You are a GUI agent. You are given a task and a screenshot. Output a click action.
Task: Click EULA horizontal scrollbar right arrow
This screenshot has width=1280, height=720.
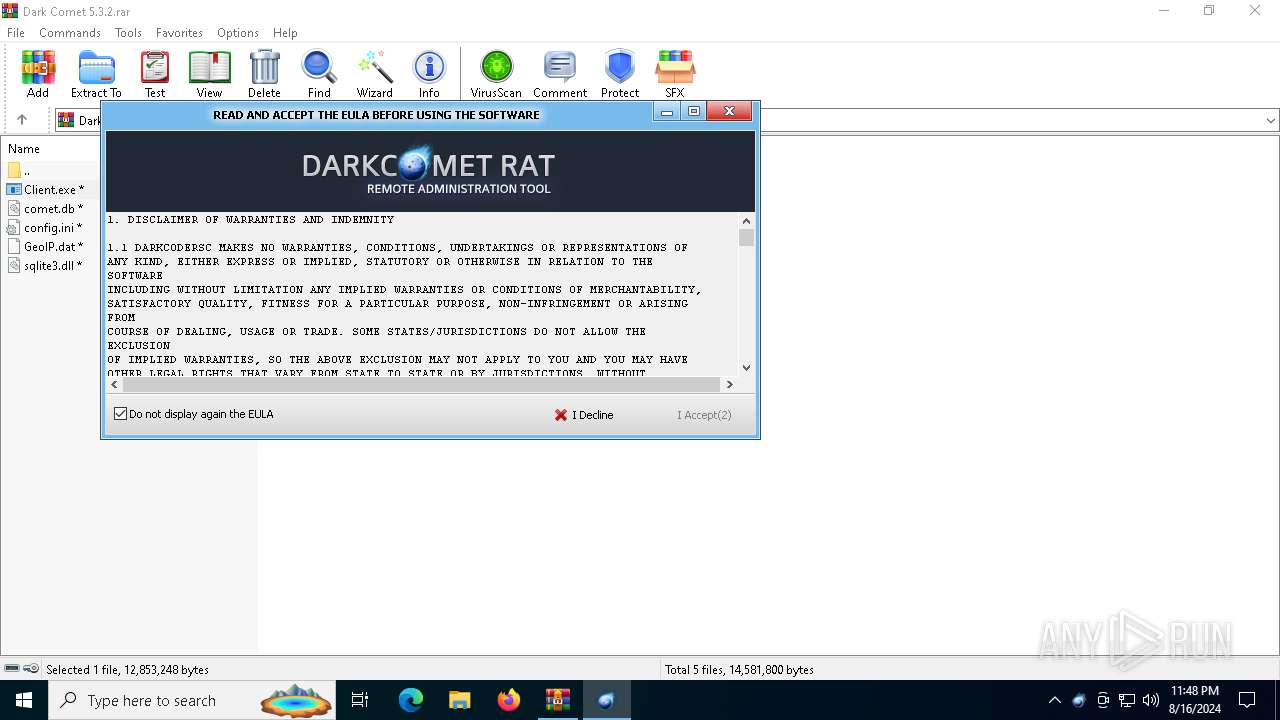point(729,384)
